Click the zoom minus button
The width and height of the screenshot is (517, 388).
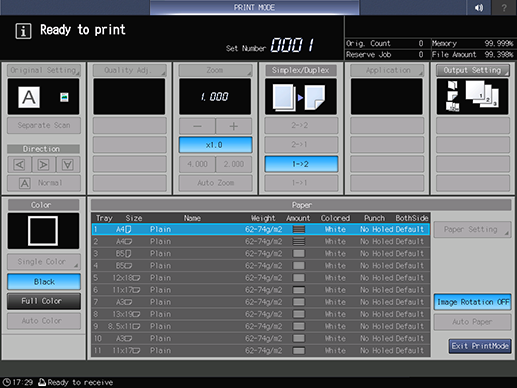(197, 126)
